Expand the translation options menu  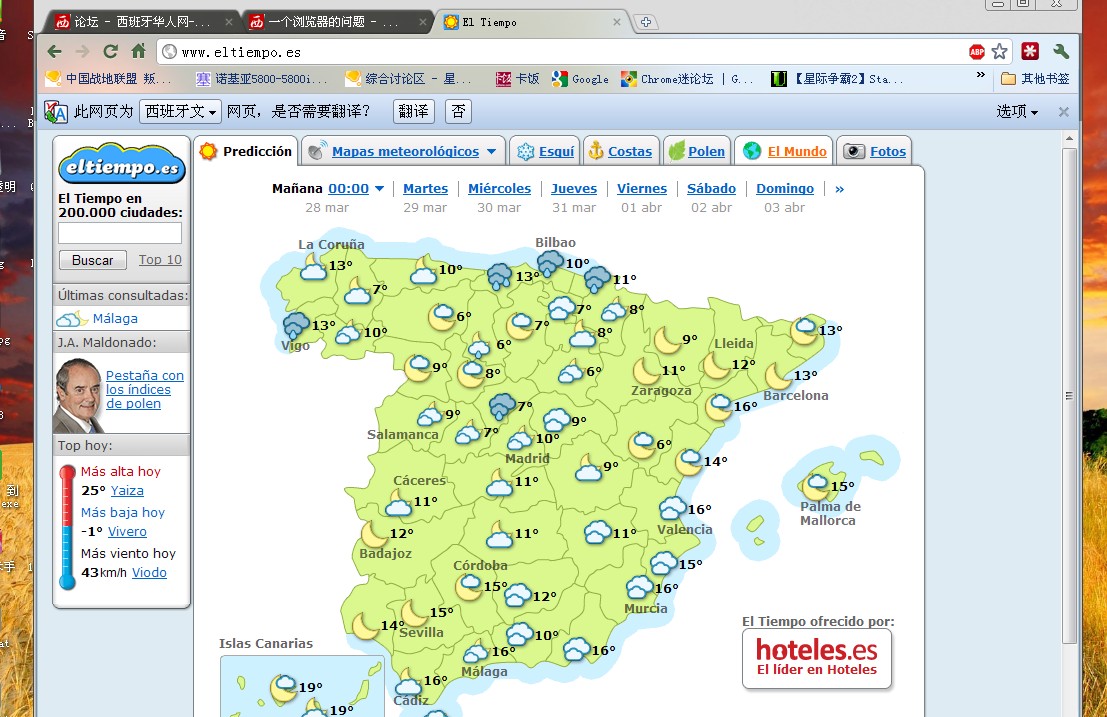pos(1017,112)
